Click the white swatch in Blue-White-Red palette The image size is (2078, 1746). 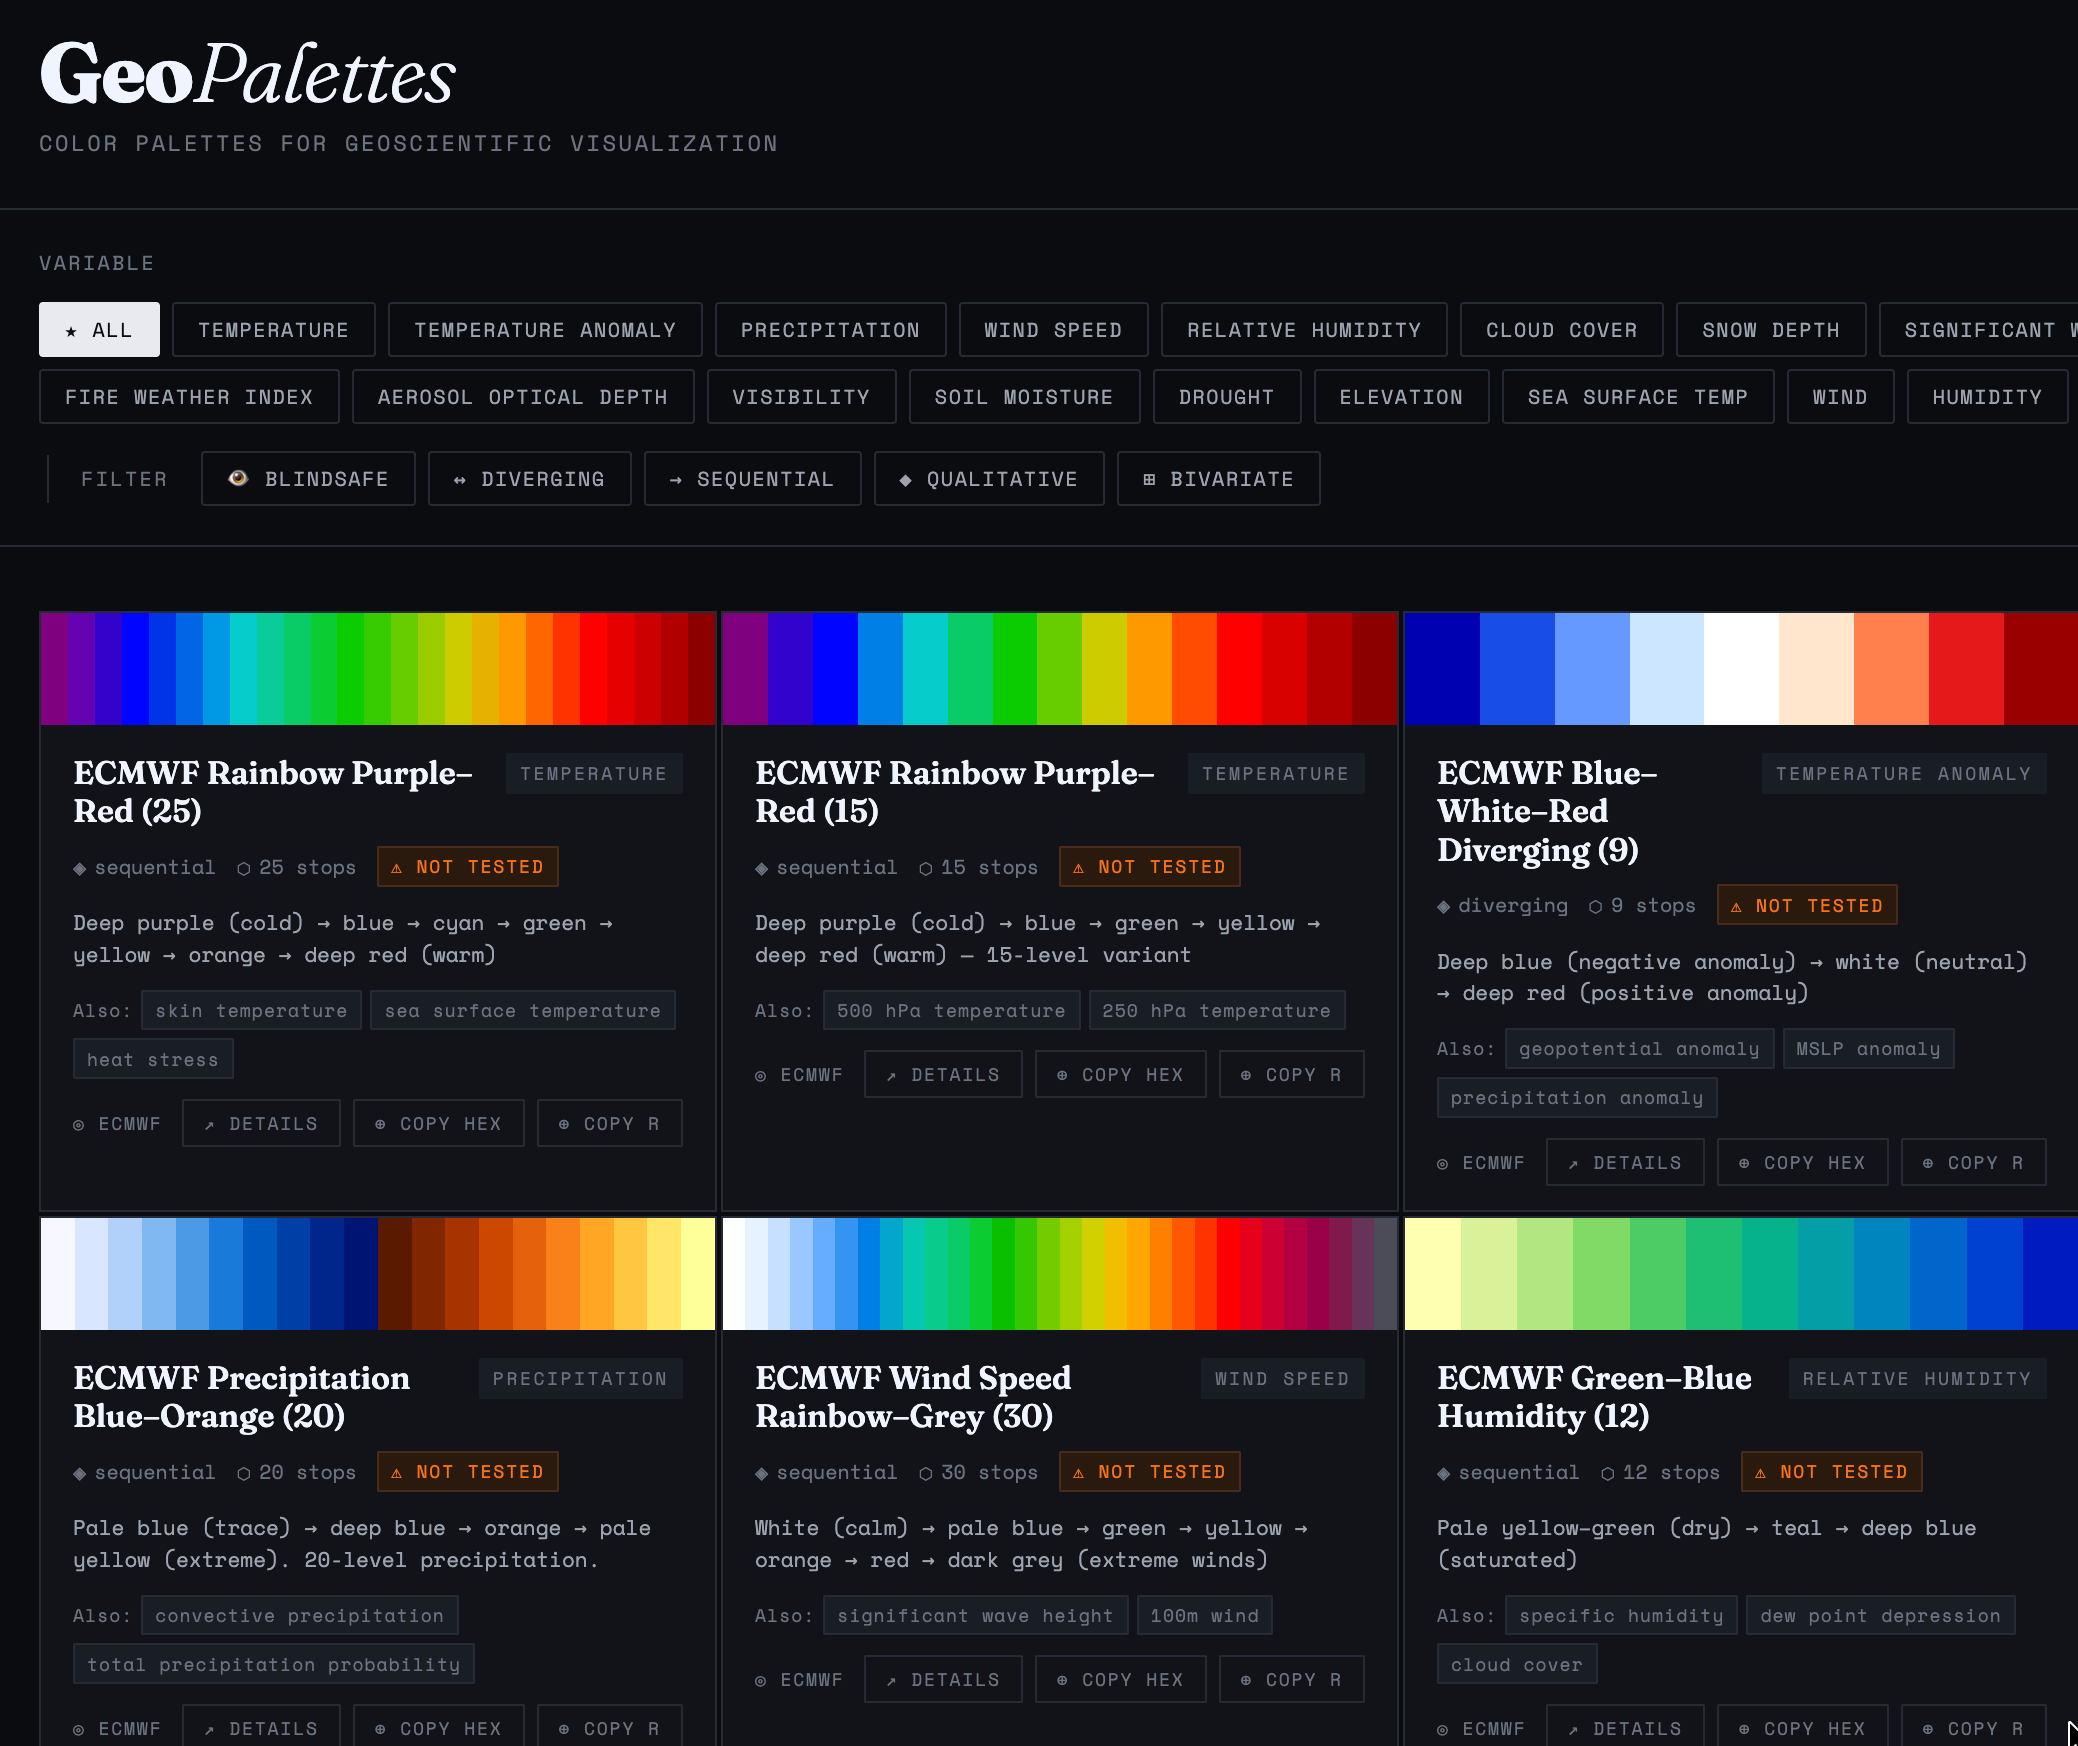click(x=1741, y=669)
